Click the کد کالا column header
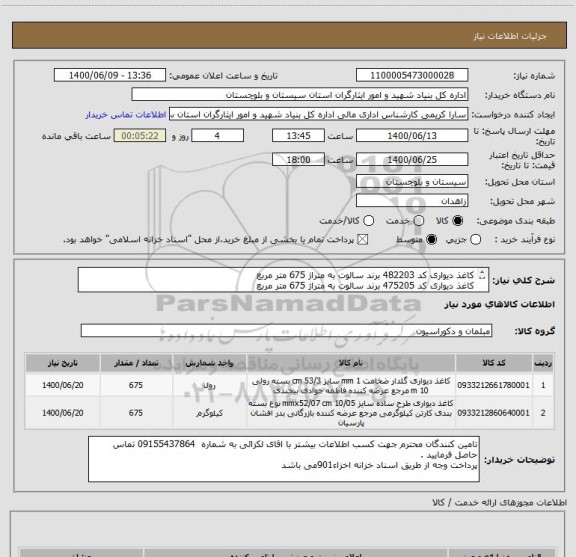The height and width of the screenshot is (557, 576). coord(494,363)
